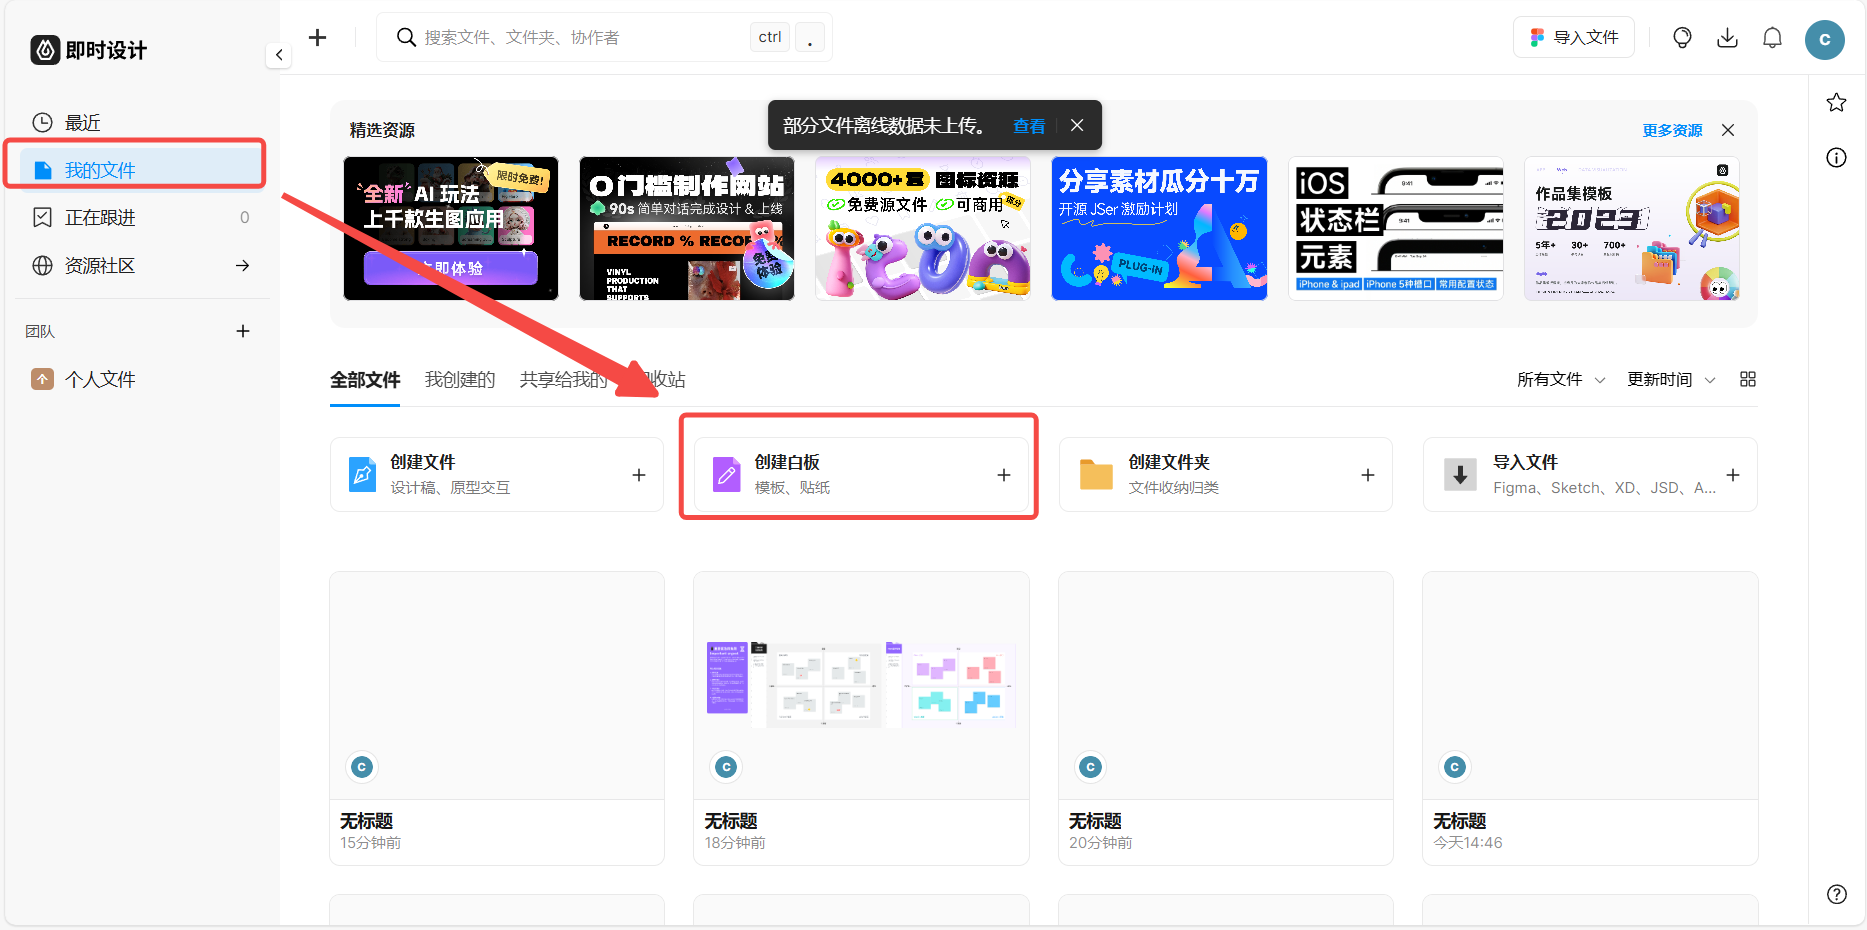This screenshot has width=1867, height=930.
Task: Click the download icon in the top bar
Action: tap(1727, 37)
